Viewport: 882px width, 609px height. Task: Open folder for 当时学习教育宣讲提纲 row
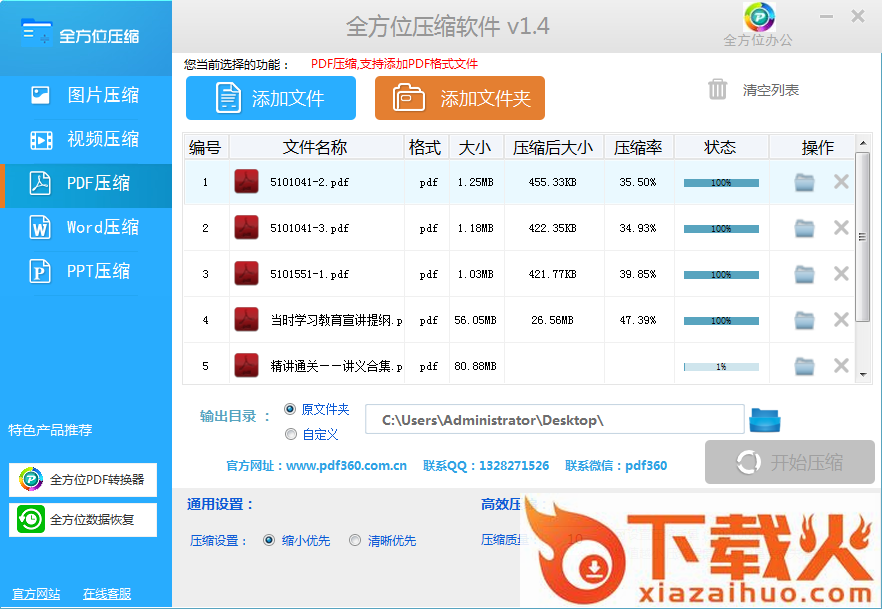[x=804, y=321]
